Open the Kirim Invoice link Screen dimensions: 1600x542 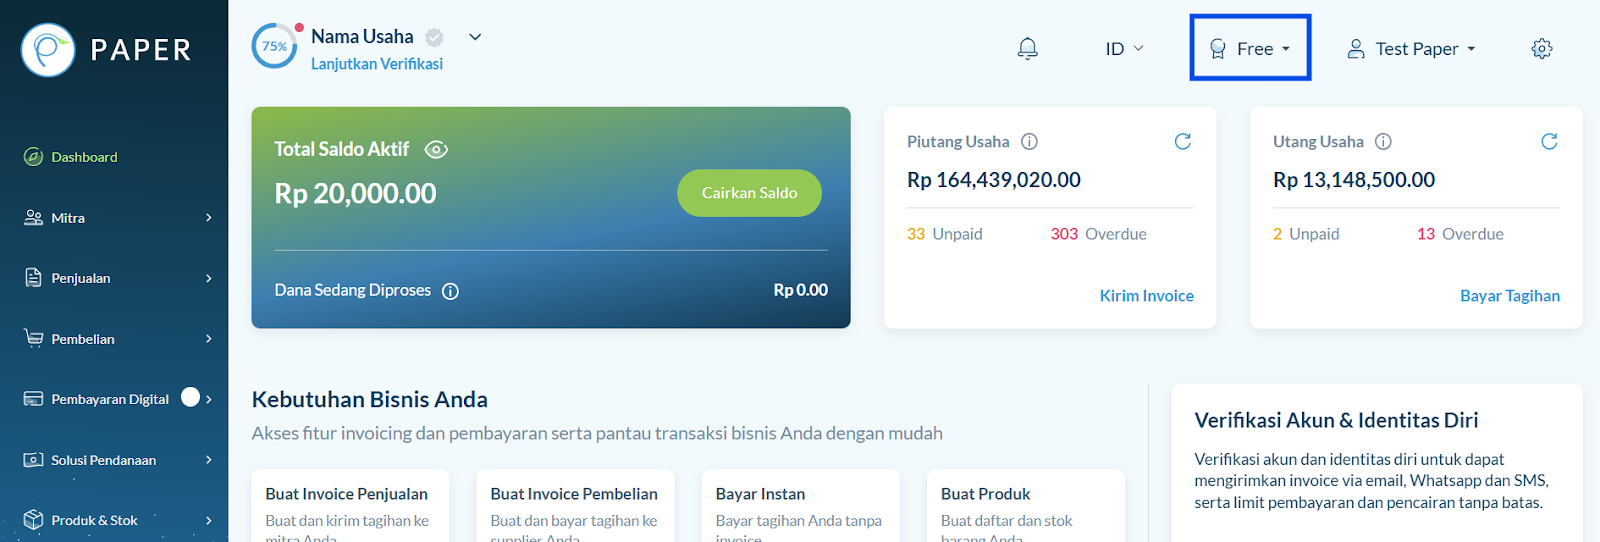(1146, 296)
